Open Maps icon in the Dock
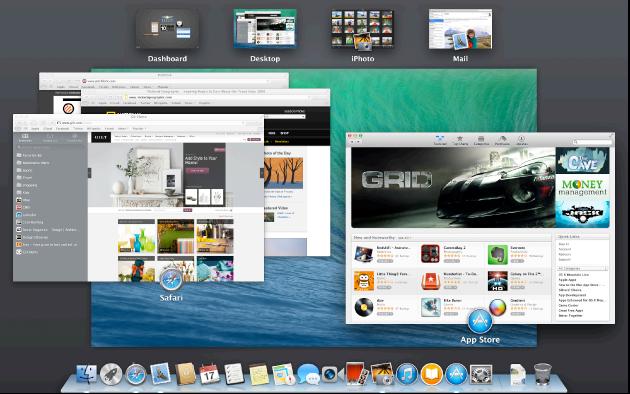 283,374
